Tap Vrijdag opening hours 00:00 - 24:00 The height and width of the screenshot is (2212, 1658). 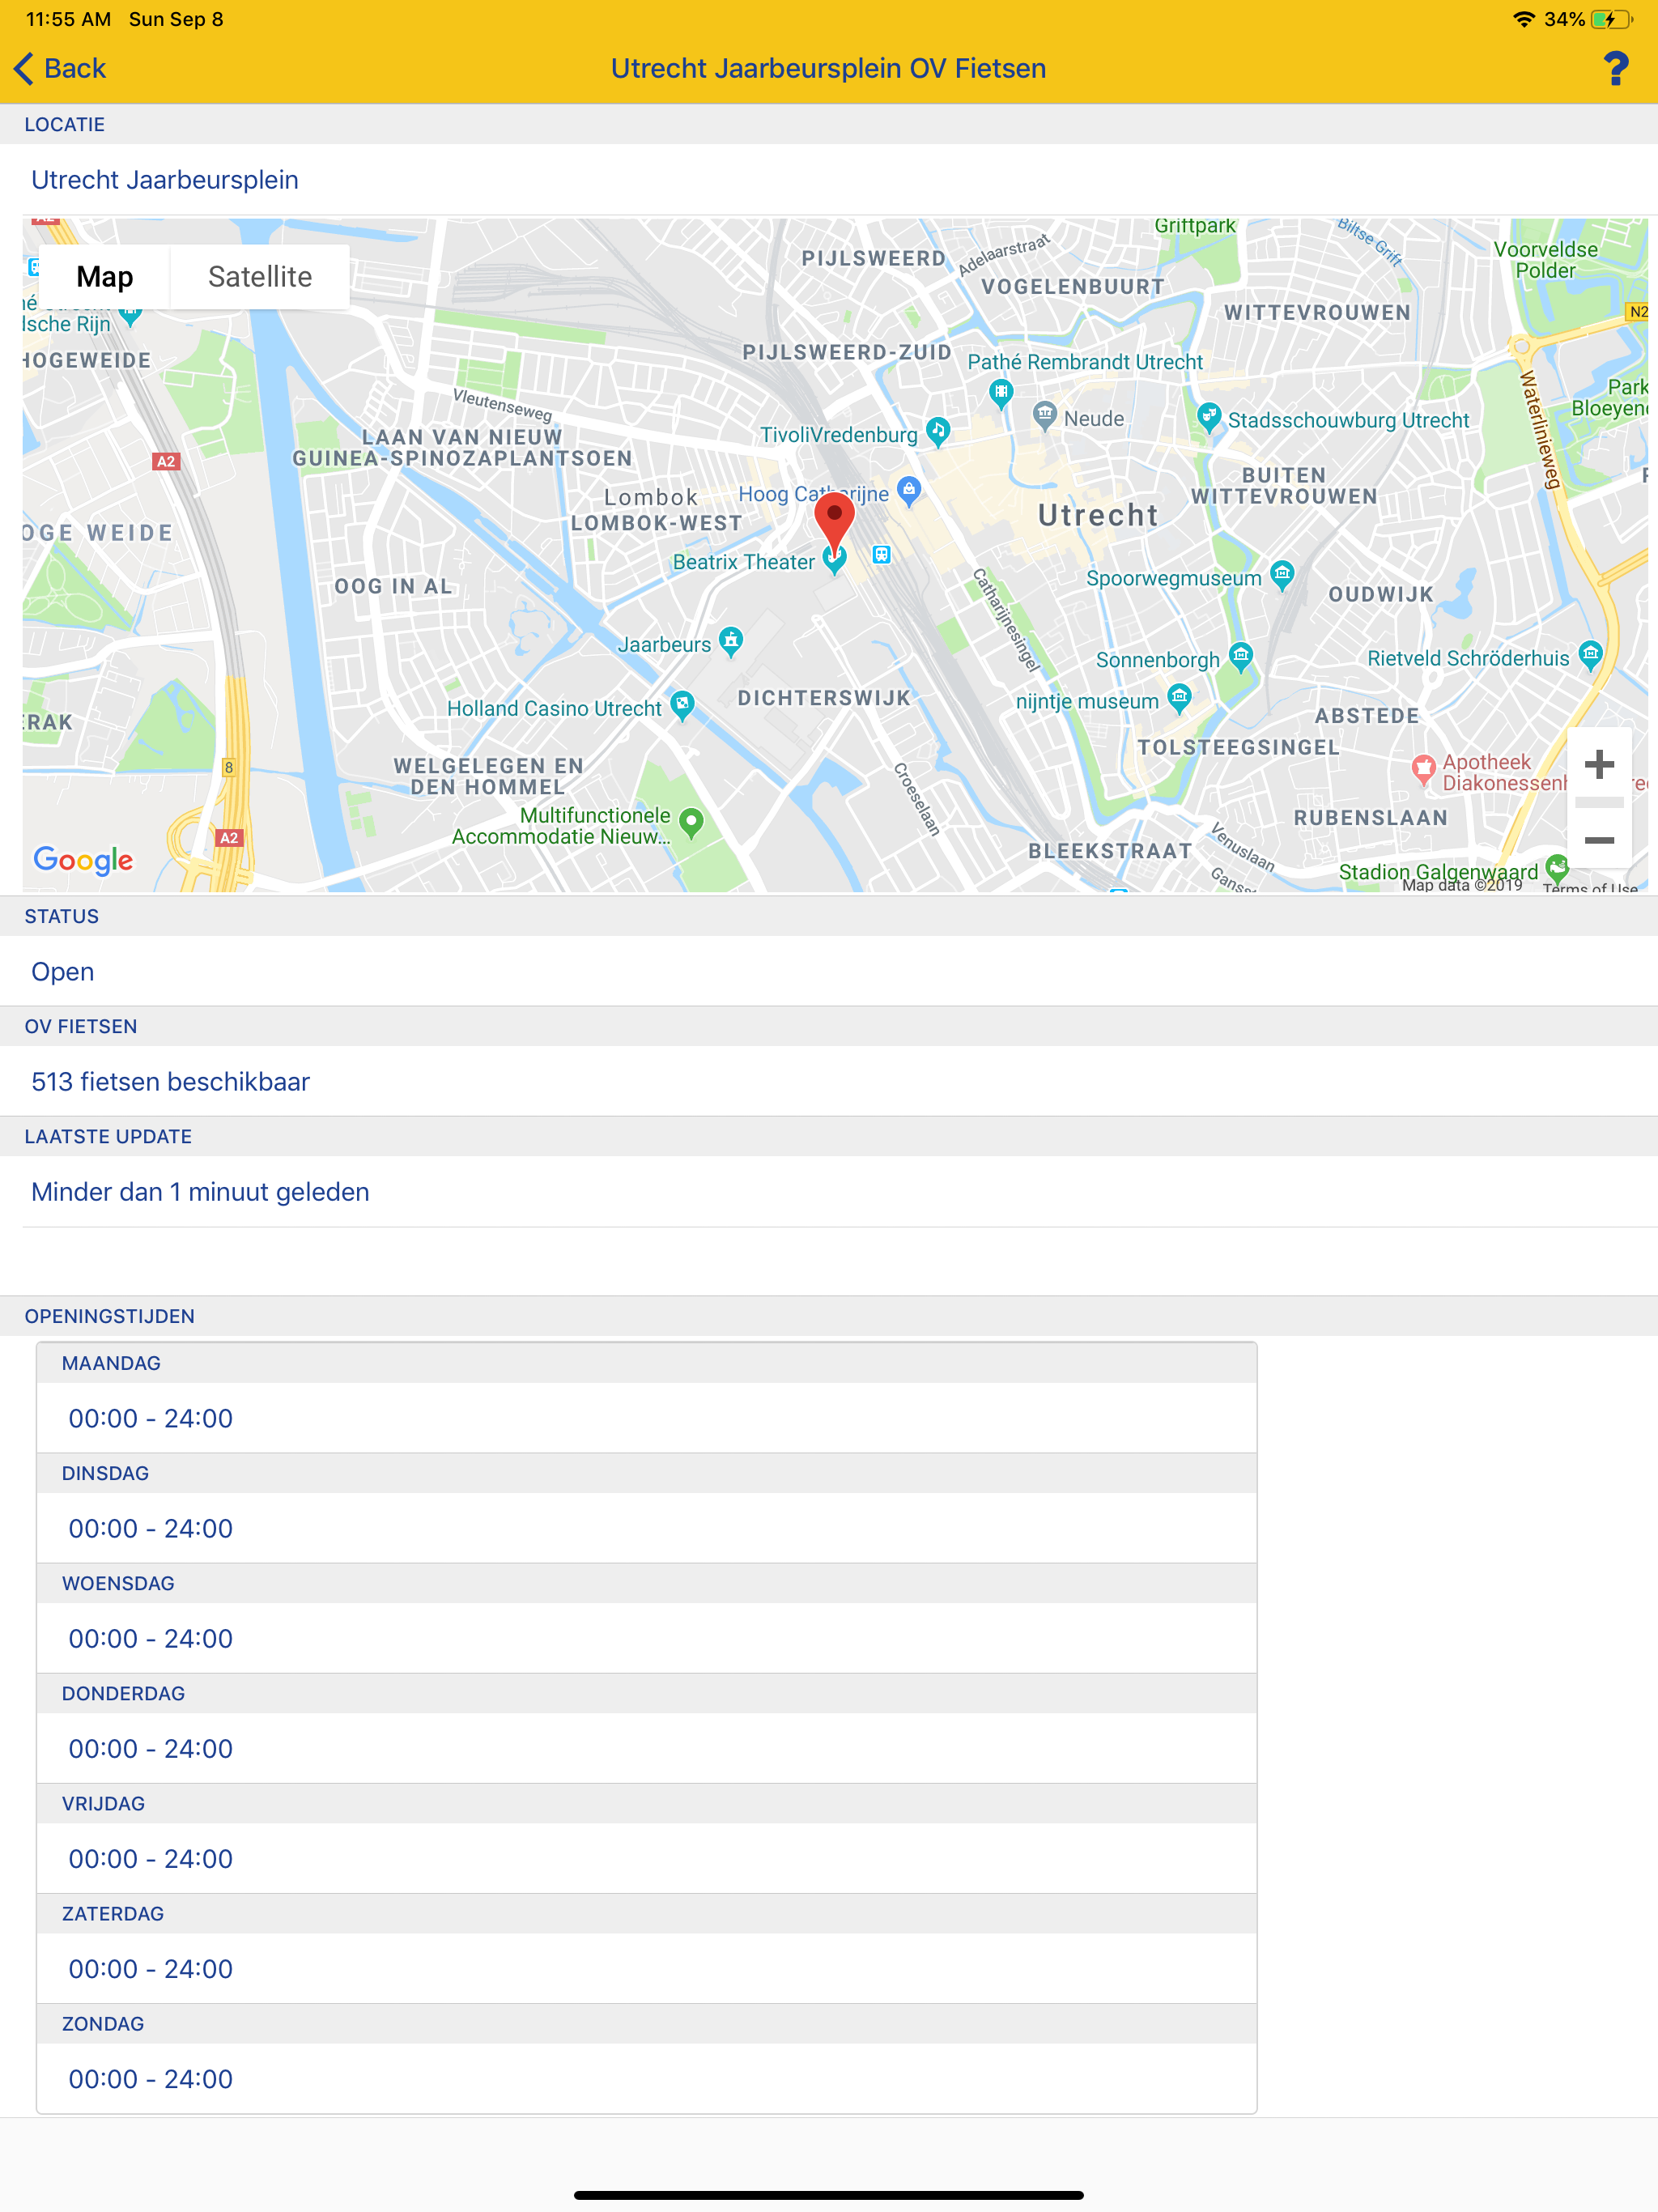click(646, 1858)
